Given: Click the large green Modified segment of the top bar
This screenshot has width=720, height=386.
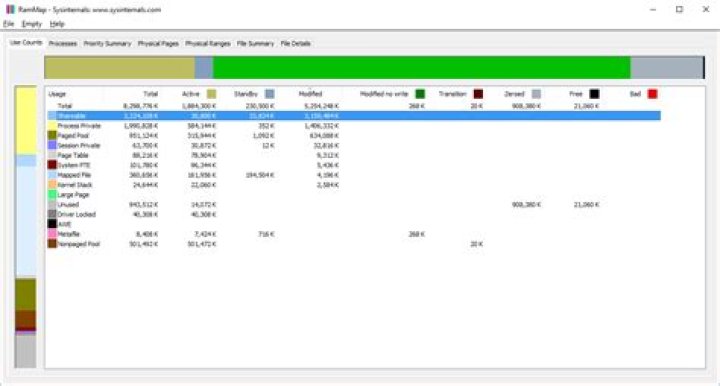Looking at the screenshot, I should click(x=422, y=67).
